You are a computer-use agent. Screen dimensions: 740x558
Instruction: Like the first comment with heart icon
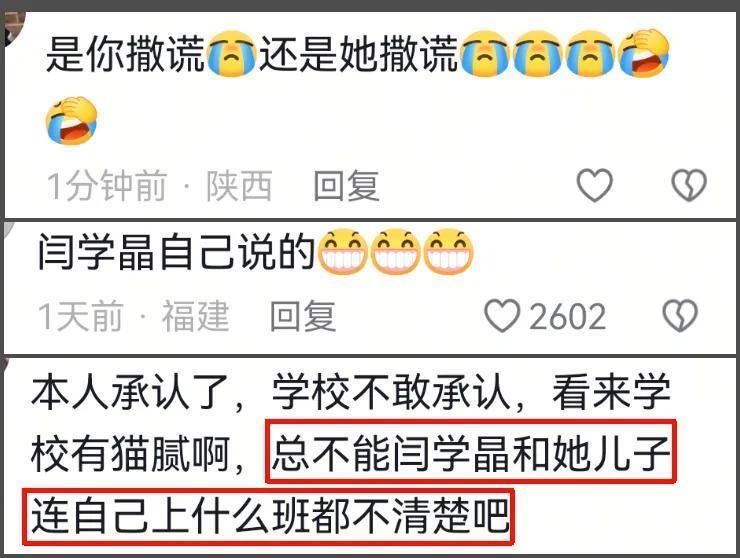pyautogui.click(x=595, y=185)
